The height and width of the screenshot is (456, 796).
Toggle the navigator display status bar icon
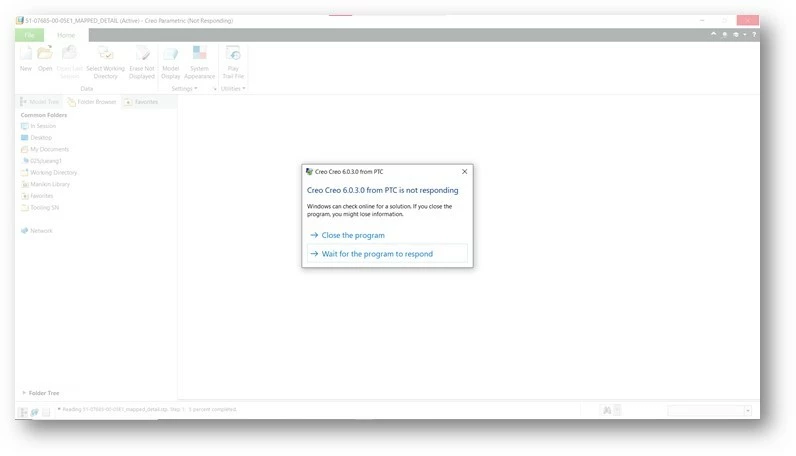coord(23,412)
